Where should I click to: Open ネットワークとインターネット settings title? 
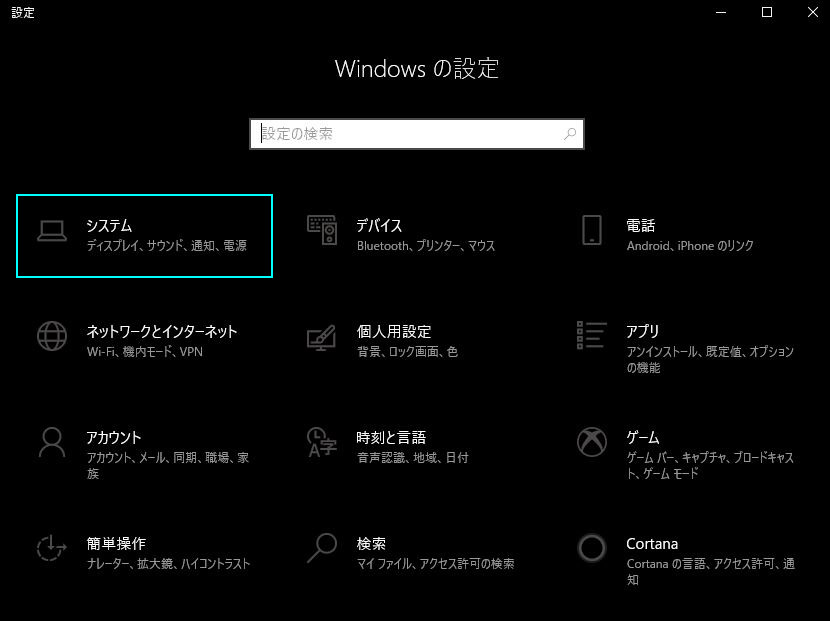pos(161,331)
